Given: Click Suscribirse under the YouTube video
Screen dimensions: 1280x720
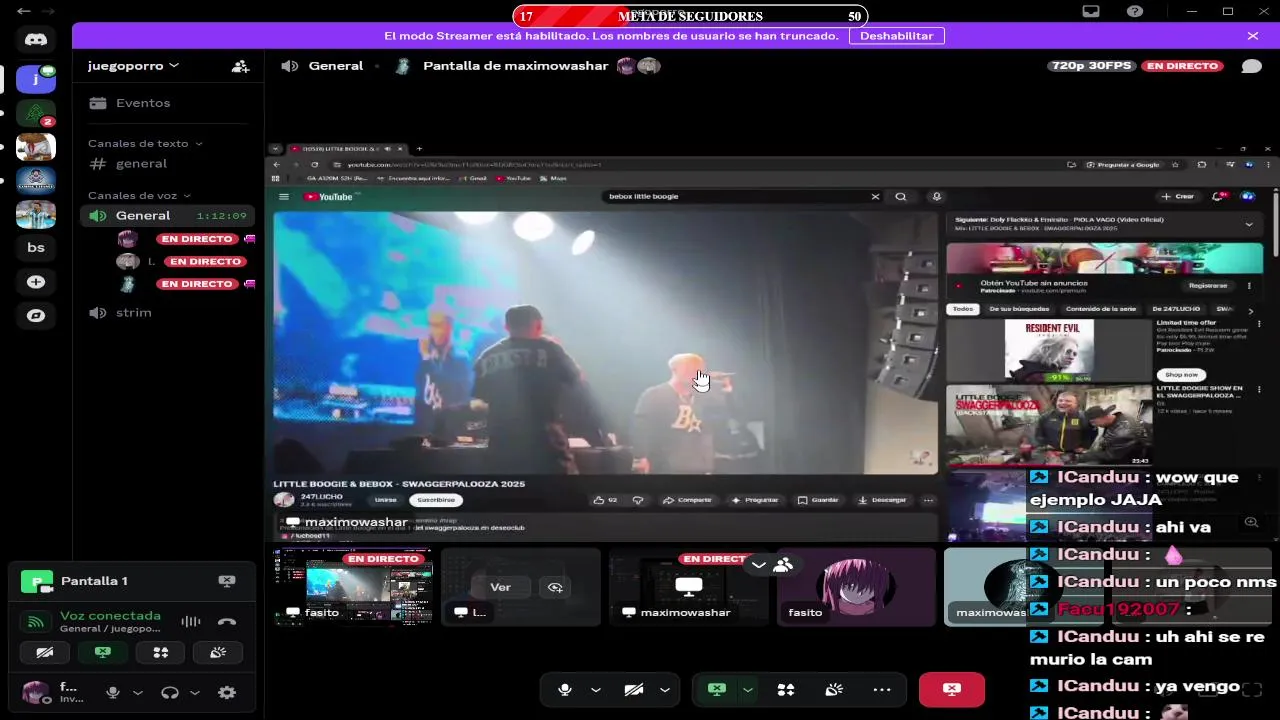Looking at the screenshot, I should click(x=435, y=500).
